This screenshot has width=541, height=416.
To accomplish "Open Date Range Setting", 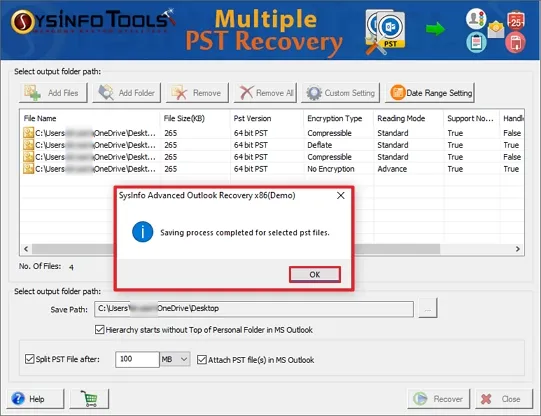I will (x=430, y=93).
